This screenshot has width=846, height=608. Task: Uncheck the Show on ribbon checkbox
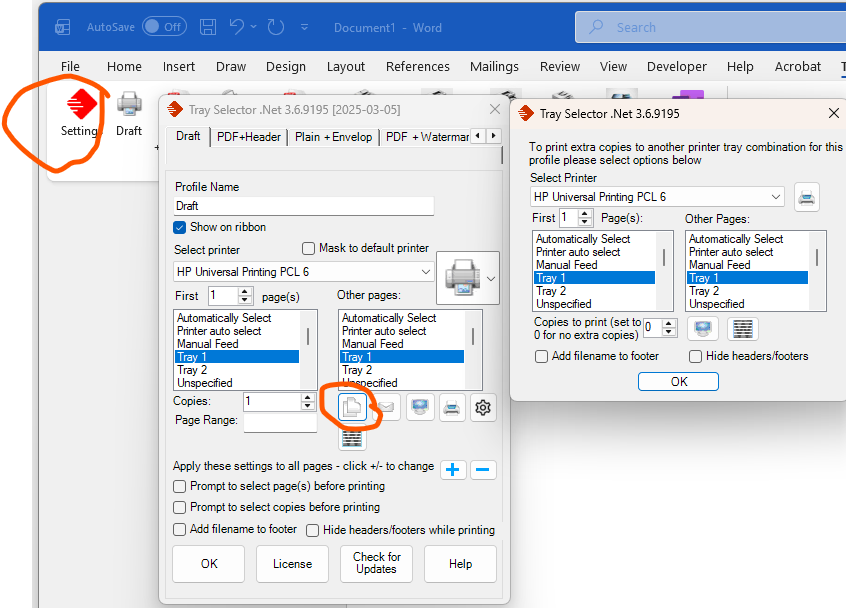[181, 227]
